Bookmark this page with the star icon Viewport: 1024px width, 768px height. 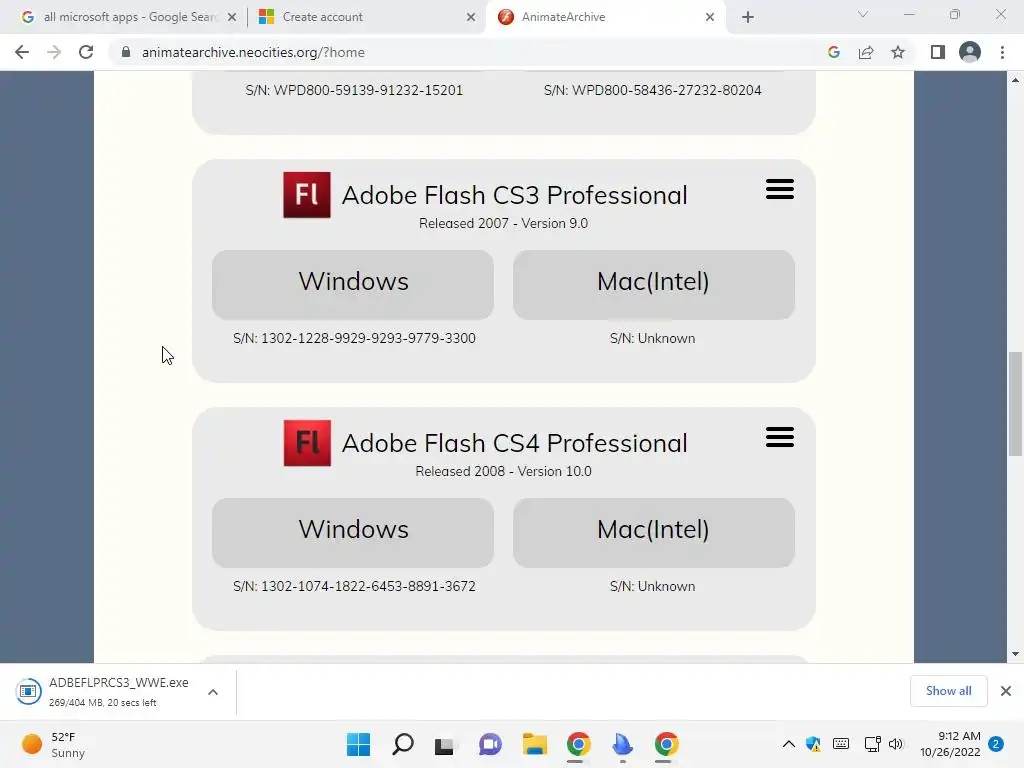point(898,52)
